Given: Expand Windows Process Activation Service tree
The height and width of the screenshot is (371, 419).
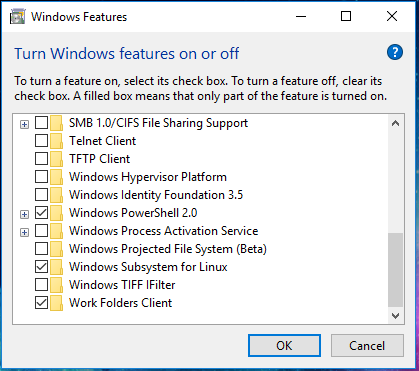Looking at the screenshot, I should (x=24, y=232).
